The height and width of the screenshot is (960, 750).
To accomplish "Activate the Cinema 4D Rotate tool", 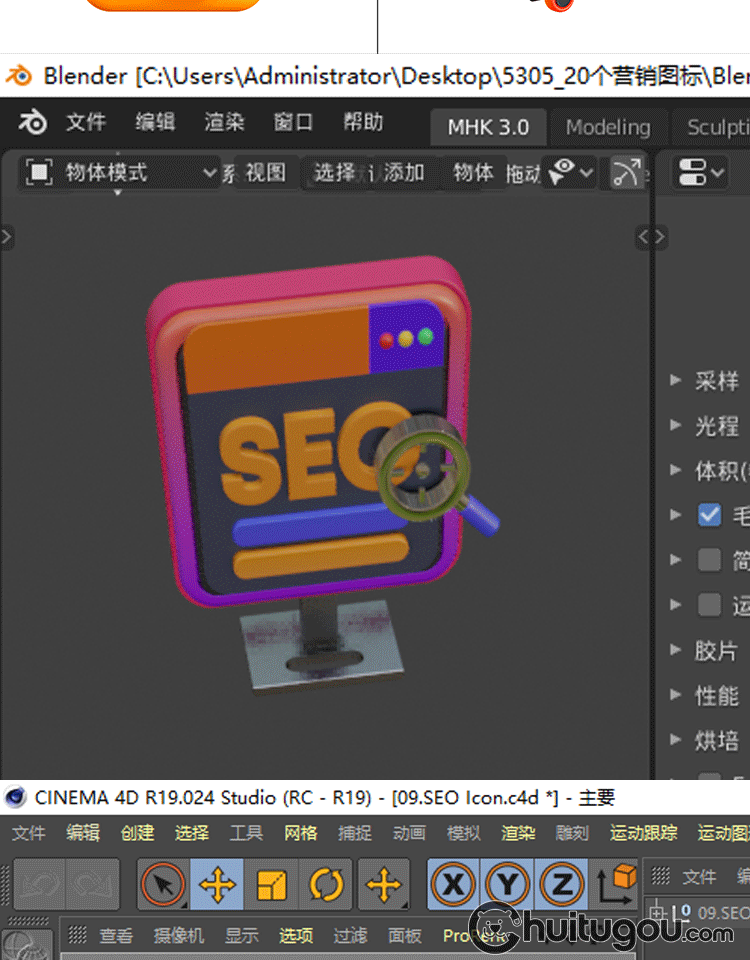I will tap(325, 884).
